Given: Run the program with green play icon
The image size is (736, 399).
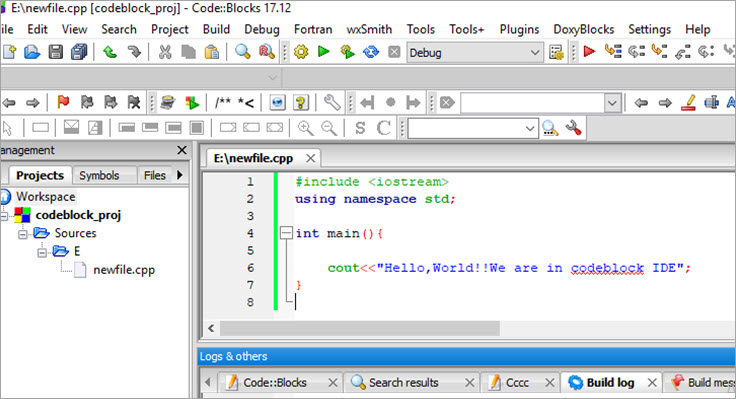Looking at the screenshot, I should click(x=323, y=52).
